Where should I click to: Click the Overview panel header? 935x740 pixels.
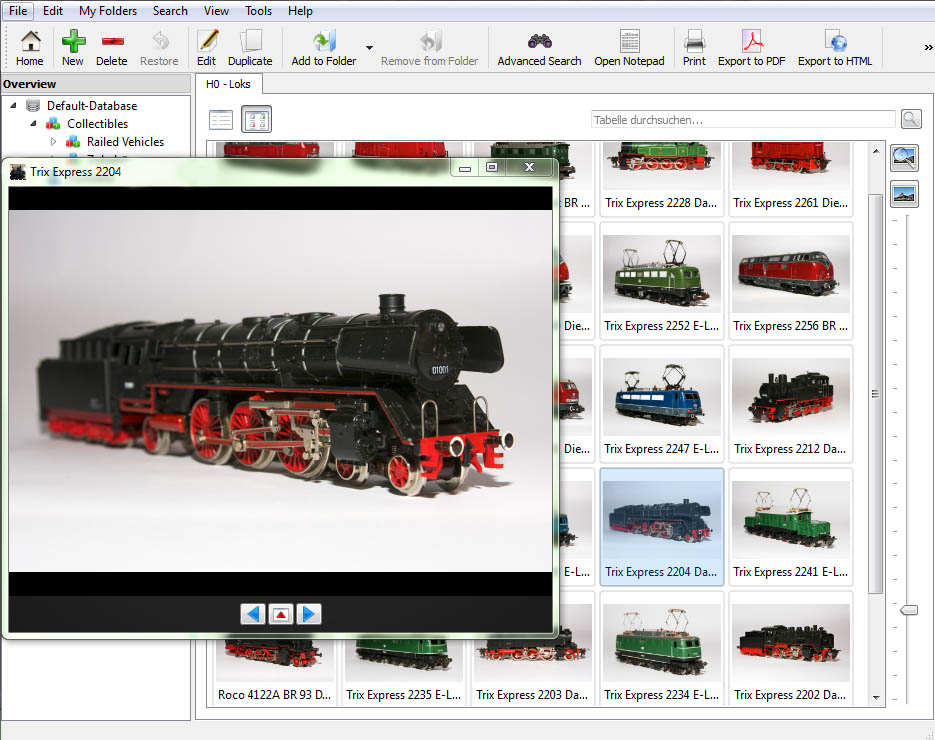[x=95, y=84]
